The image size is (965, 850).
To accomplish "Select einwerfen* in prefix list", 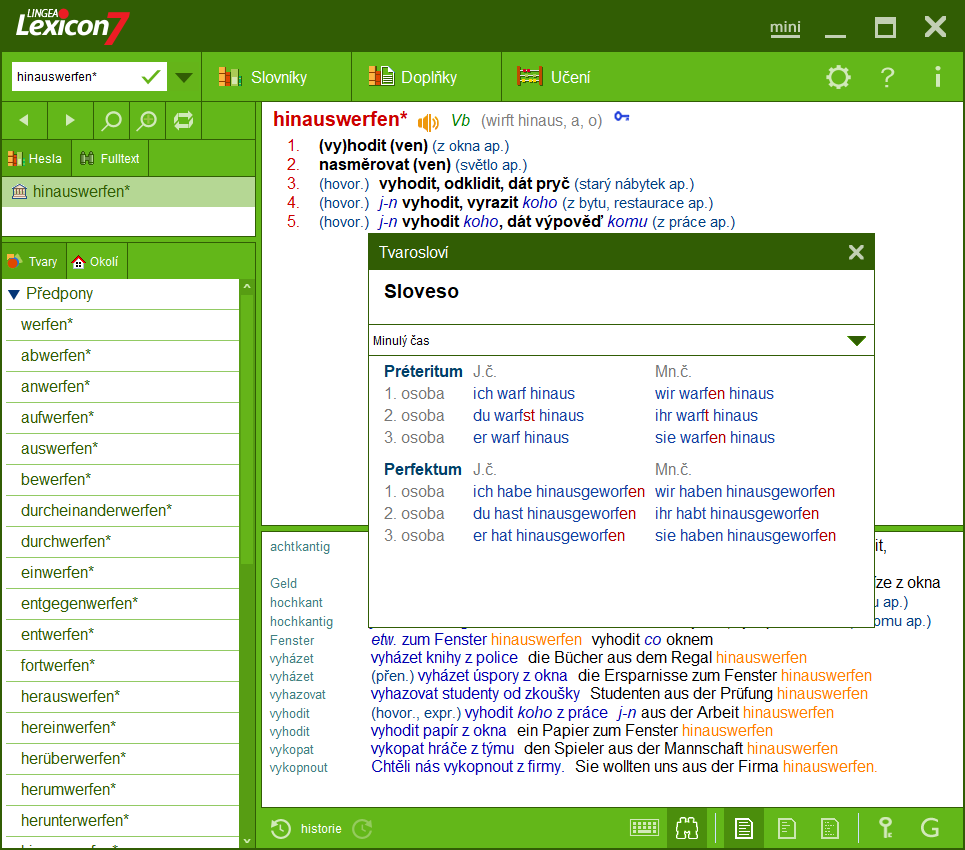I will pos(122,572).
